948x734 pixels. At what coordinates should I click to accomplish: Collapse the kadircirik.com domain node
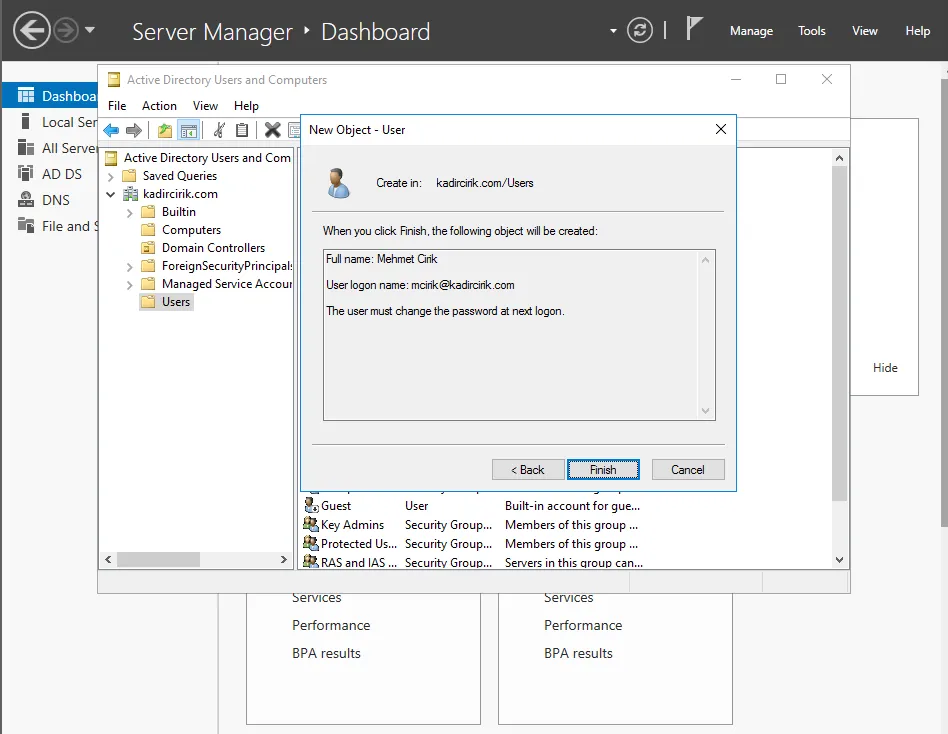(111, 195)
